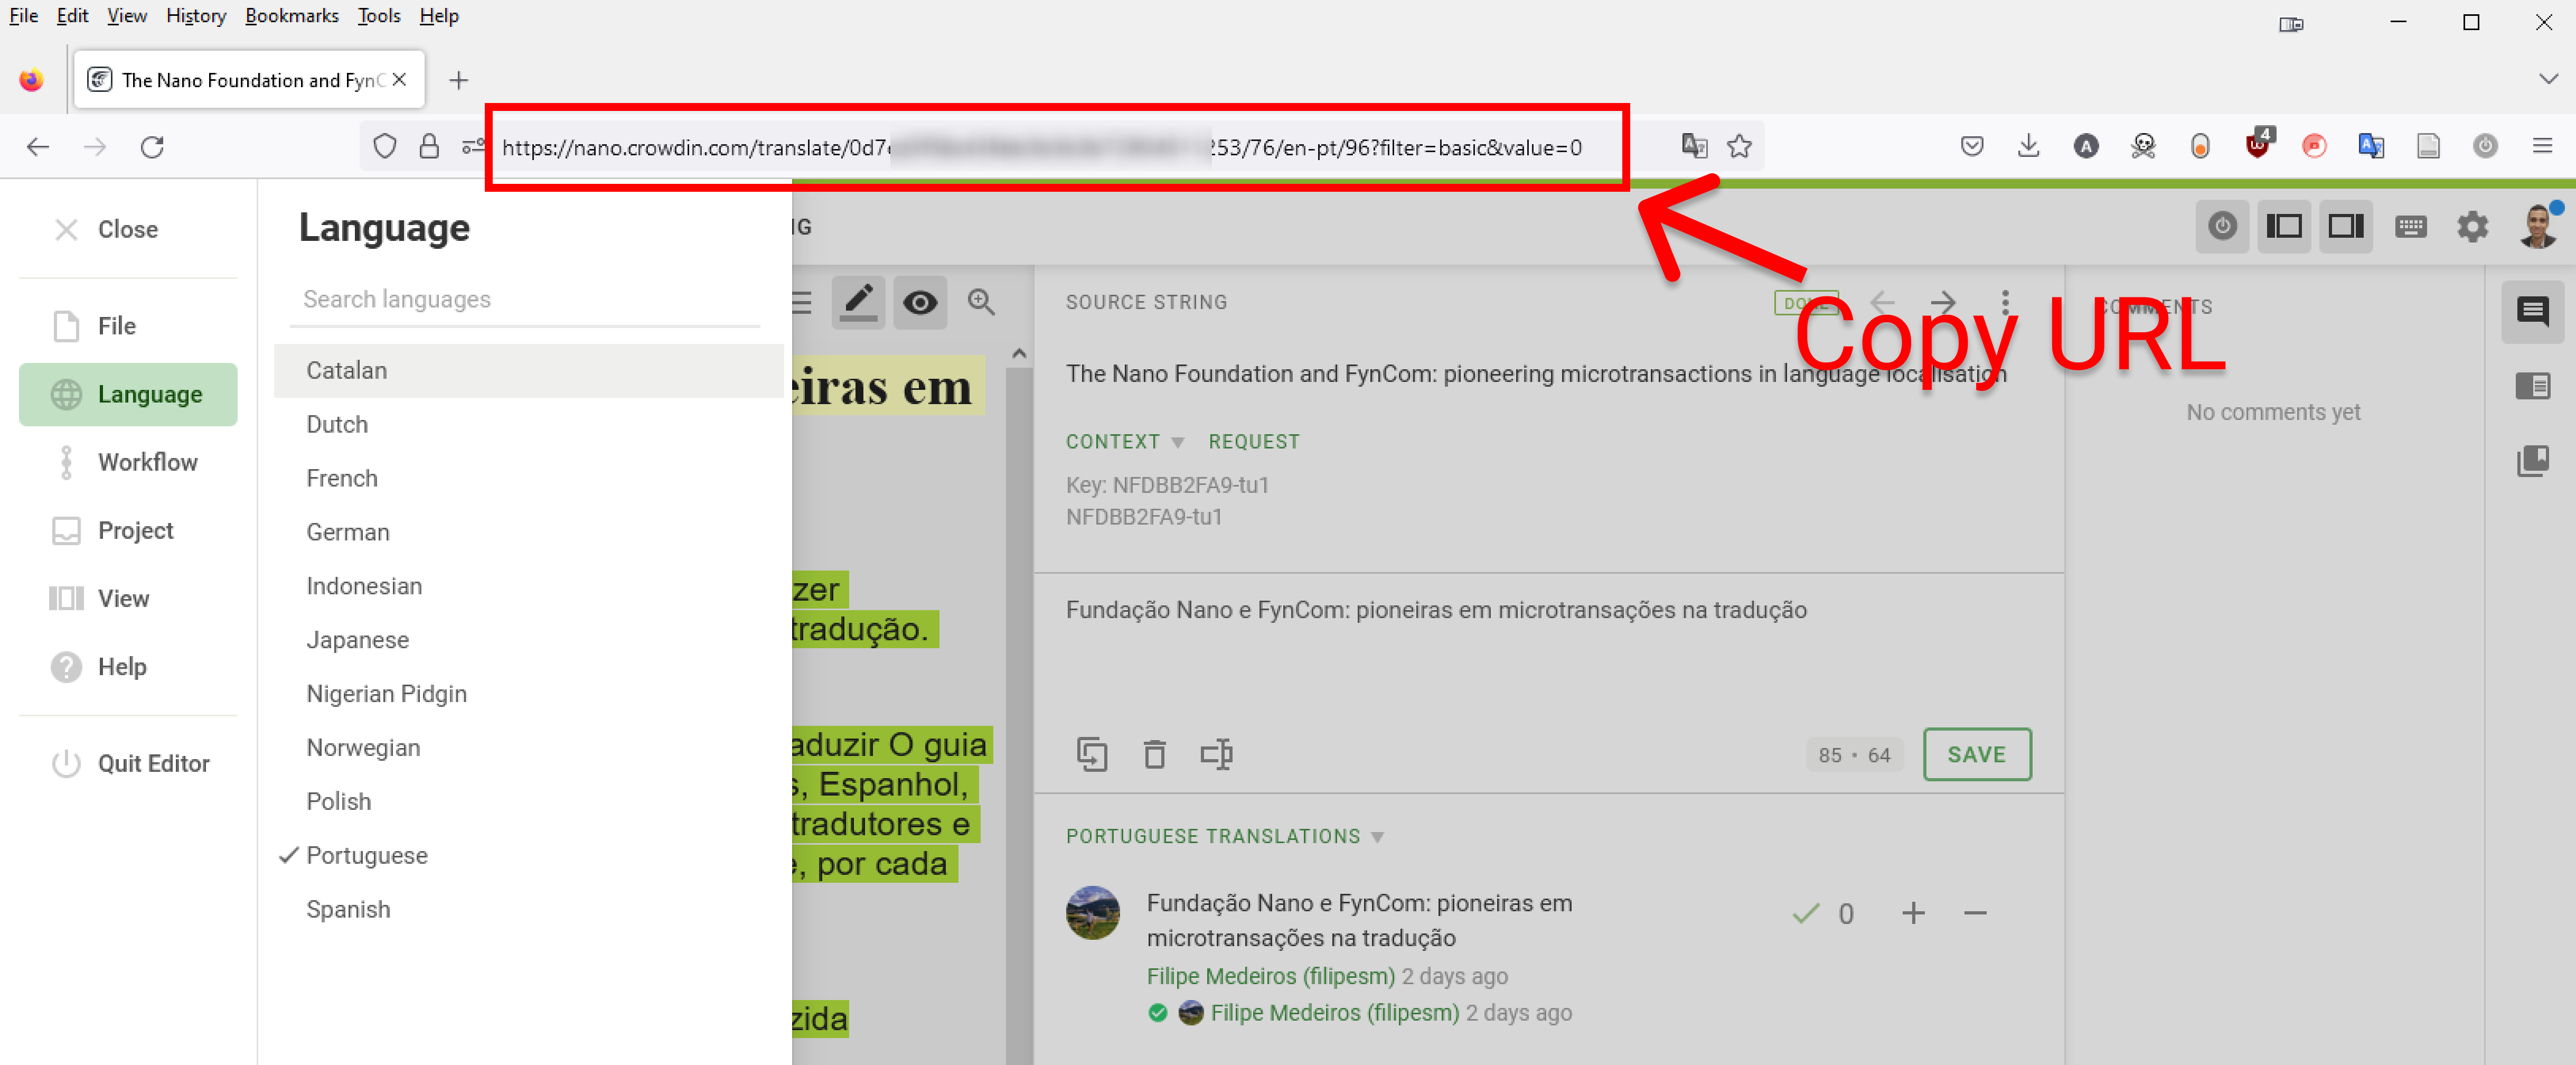Go to the next string arrow
The image size is (2576, 1065).
coord(1943,302)
